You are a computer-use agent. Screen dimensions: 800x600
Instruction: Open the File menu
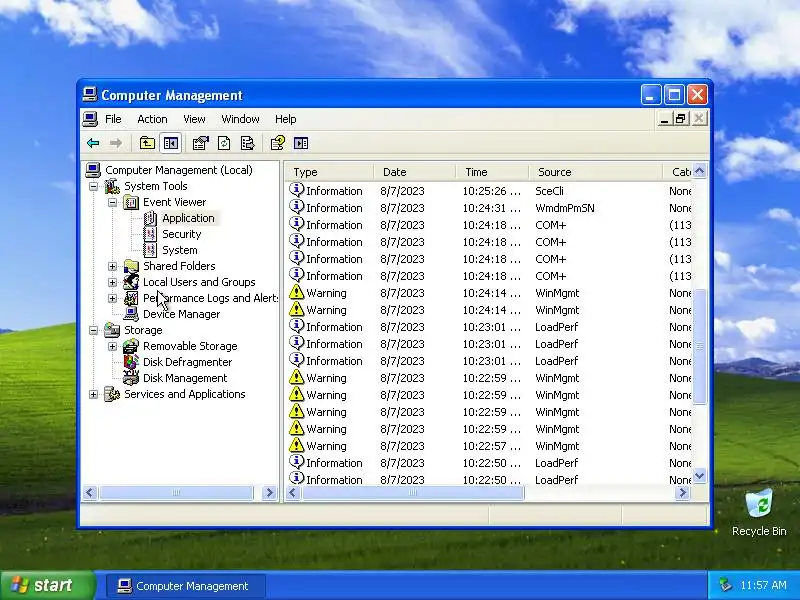[113, 119]
